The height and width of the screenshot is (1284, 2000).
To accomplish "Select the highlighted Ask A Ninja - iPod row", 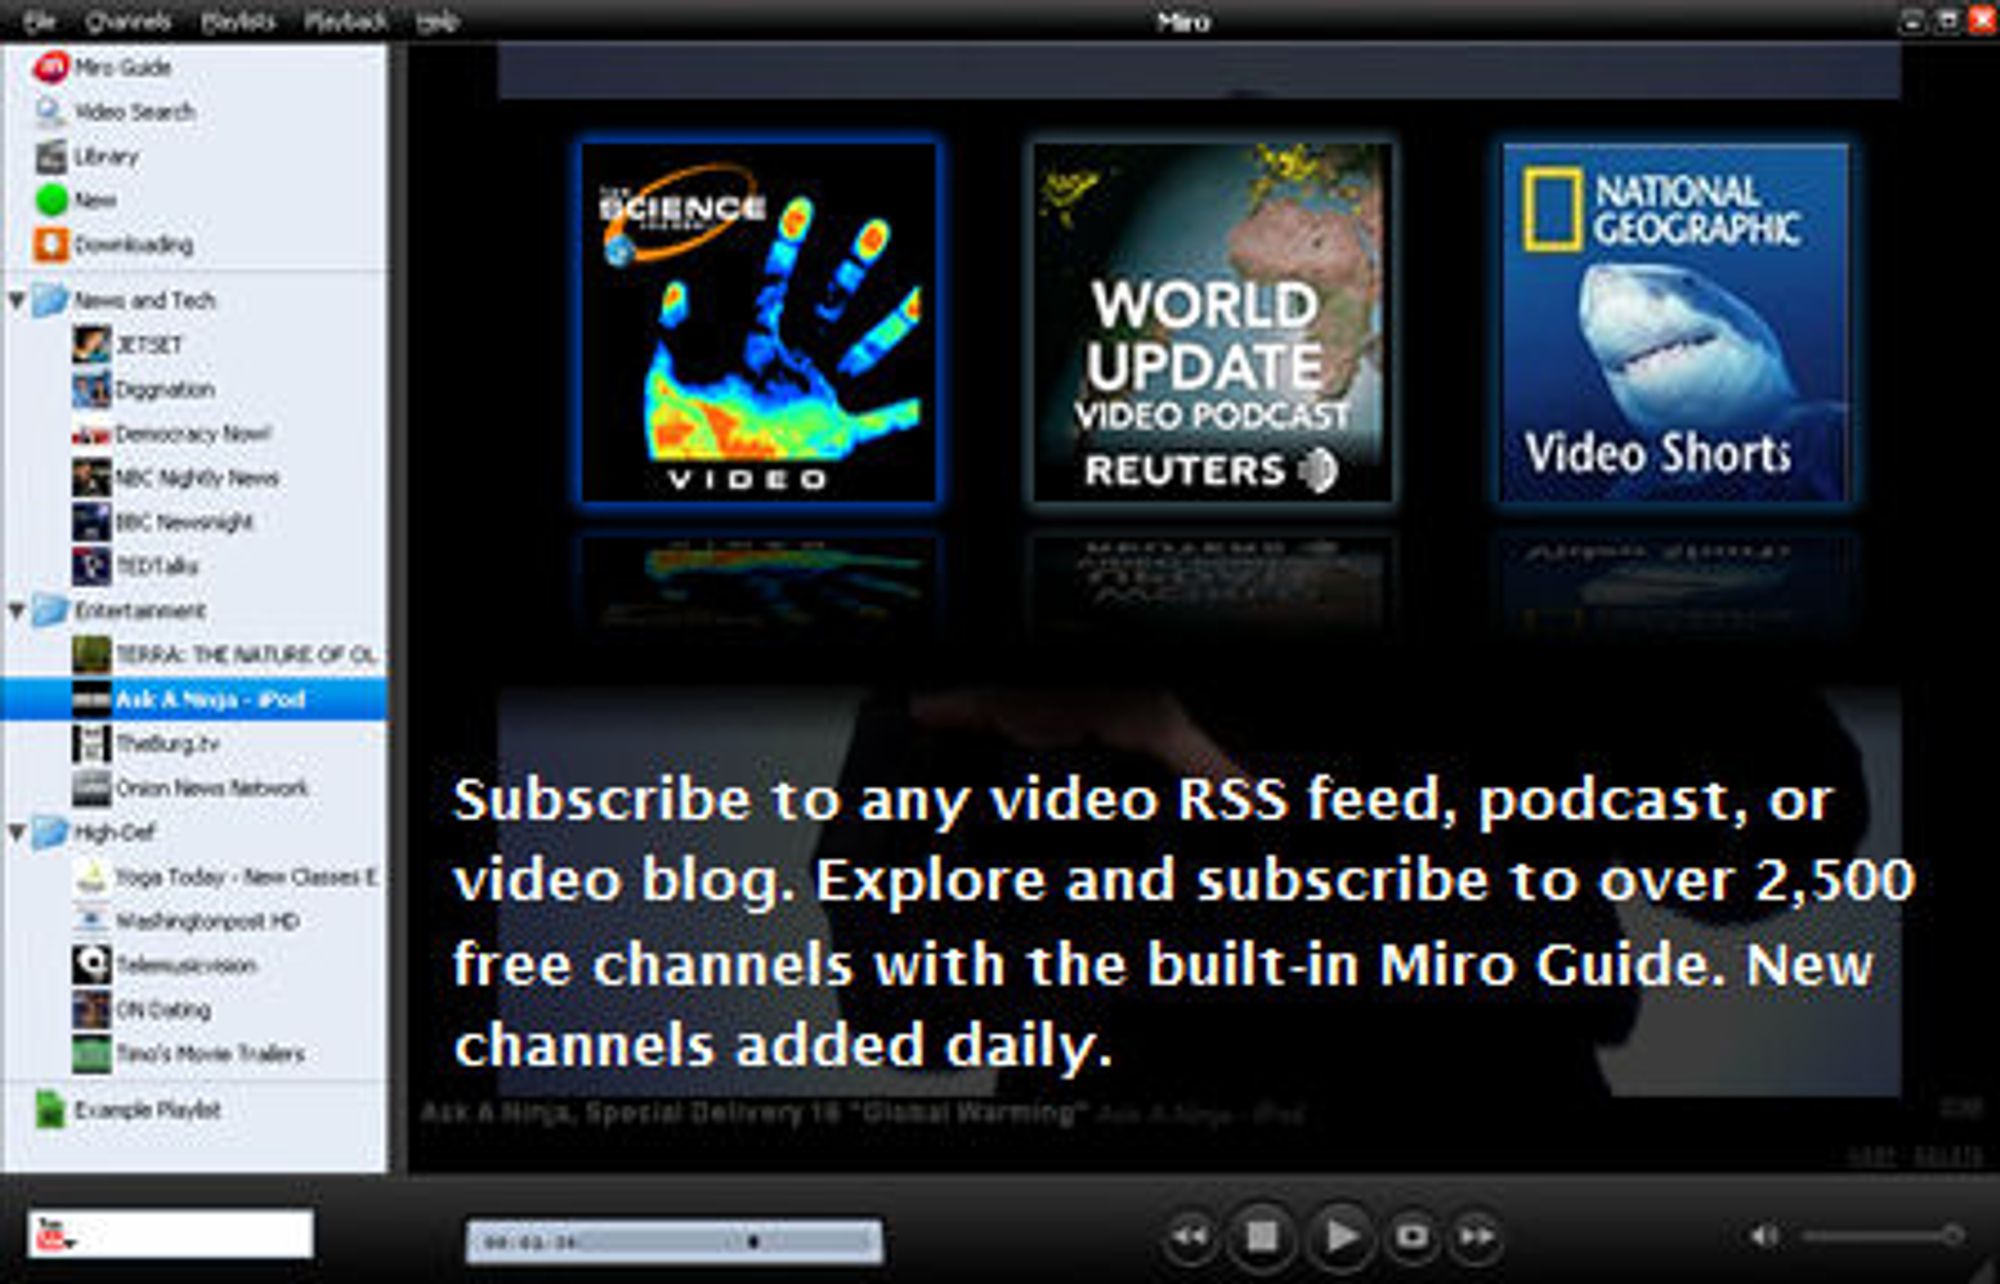I will [x=194, y=699].
